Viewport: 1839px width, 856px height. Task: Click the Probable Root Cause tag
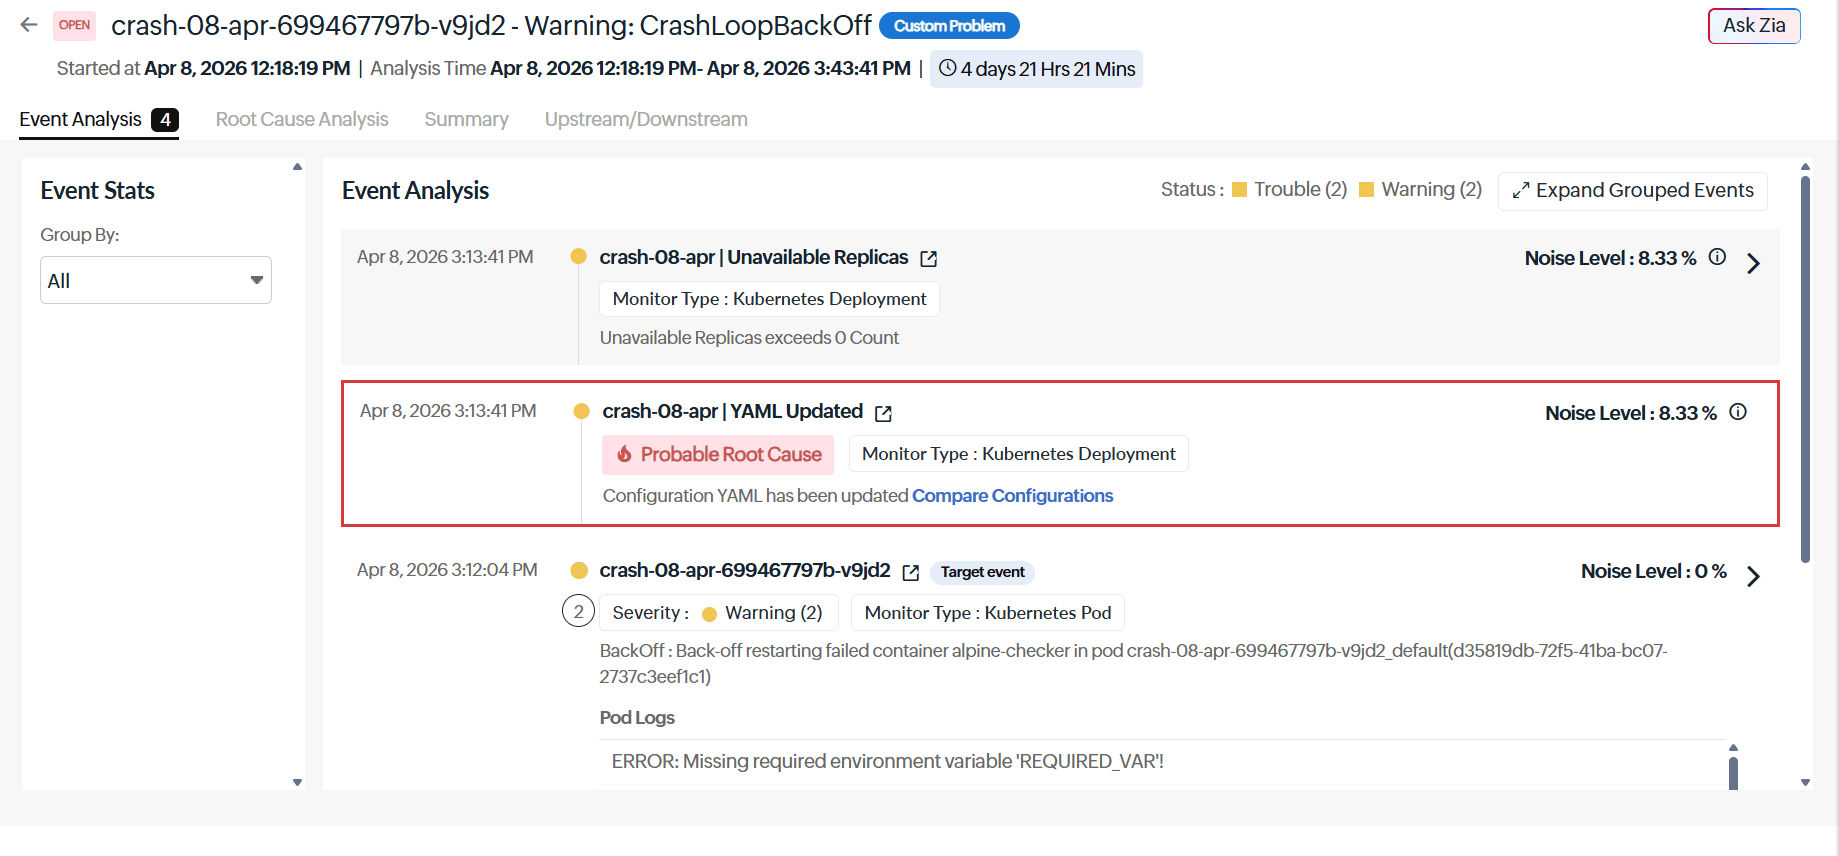click(x=718, y=454)
